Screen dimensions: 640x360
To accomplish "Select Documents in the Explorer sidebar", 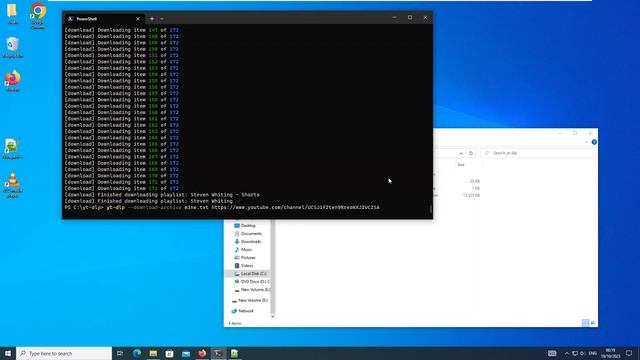I will 251,234.
